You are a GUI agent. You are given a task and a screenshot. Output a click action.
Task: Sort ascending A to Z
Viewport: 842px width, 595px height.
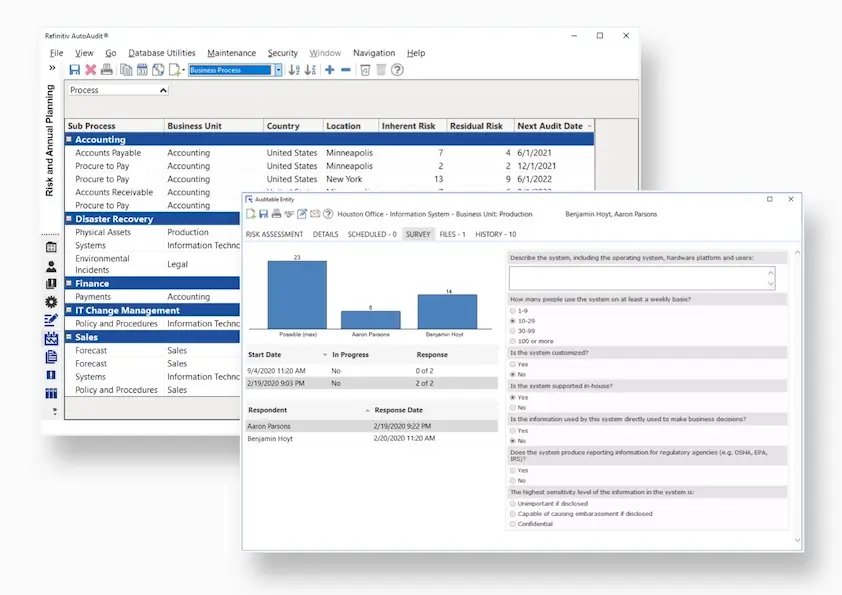[x=294, y=70]
